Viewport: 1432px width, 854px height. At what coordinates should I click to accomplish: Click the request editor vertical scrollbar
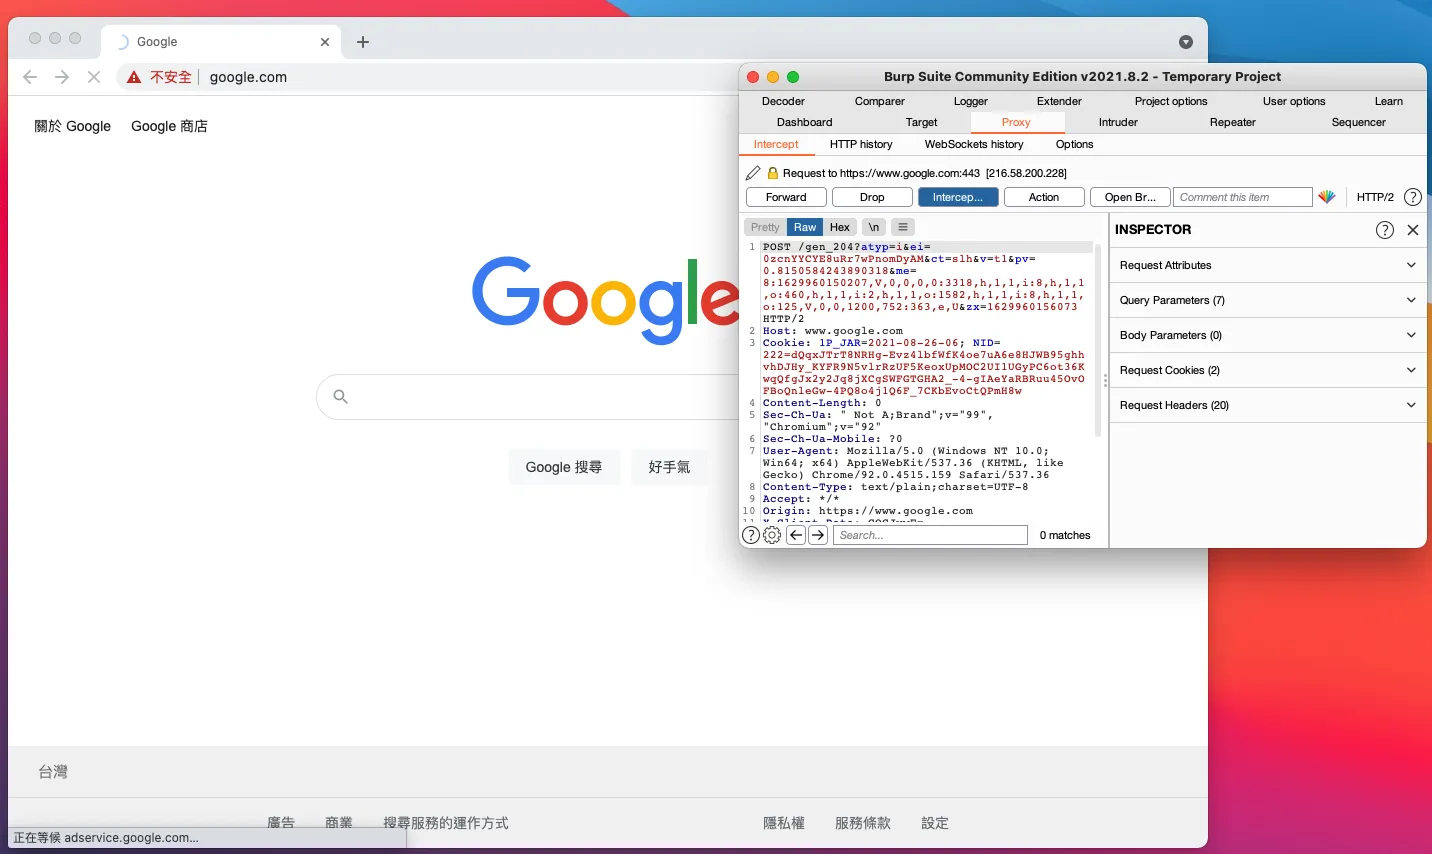tap(1098, 340)
